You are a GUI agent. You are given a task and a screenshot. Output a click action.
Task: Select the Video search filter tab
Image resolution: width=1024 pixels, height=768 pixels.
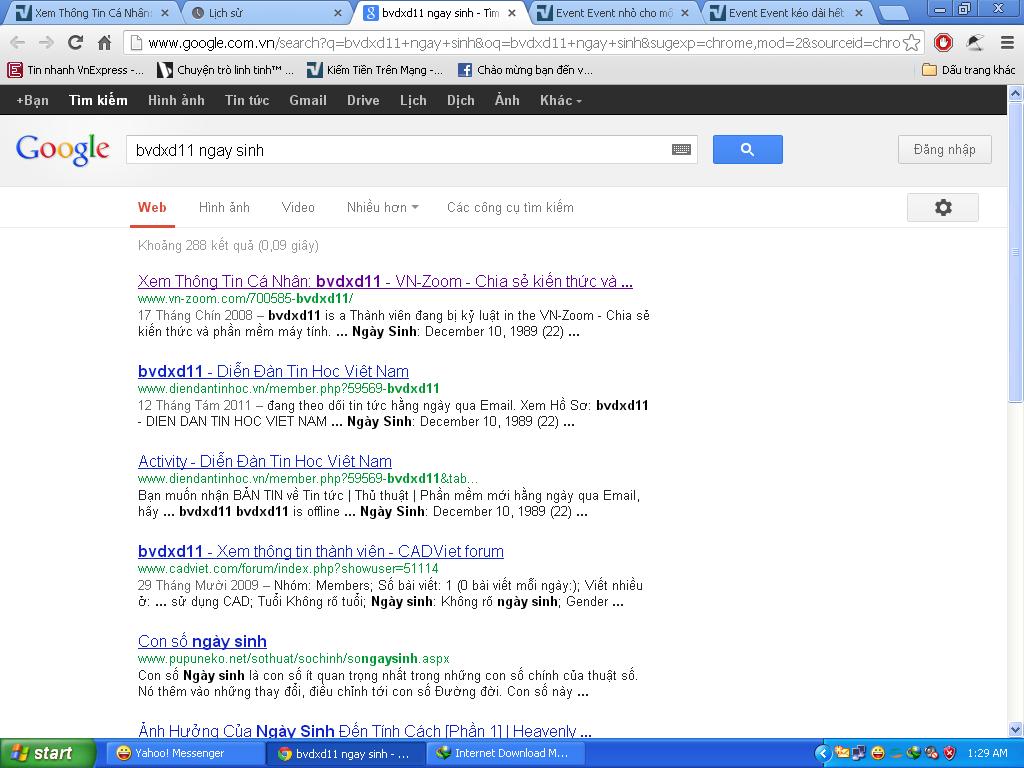(298, 208)
